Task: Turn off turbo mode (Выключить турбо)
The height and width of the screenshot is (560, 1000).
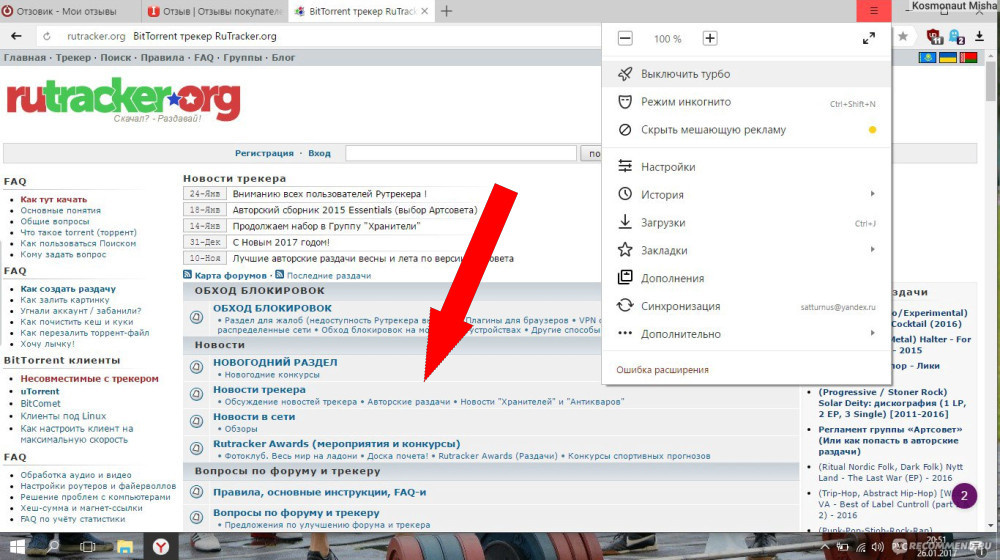Action: [x=746, y=74]
